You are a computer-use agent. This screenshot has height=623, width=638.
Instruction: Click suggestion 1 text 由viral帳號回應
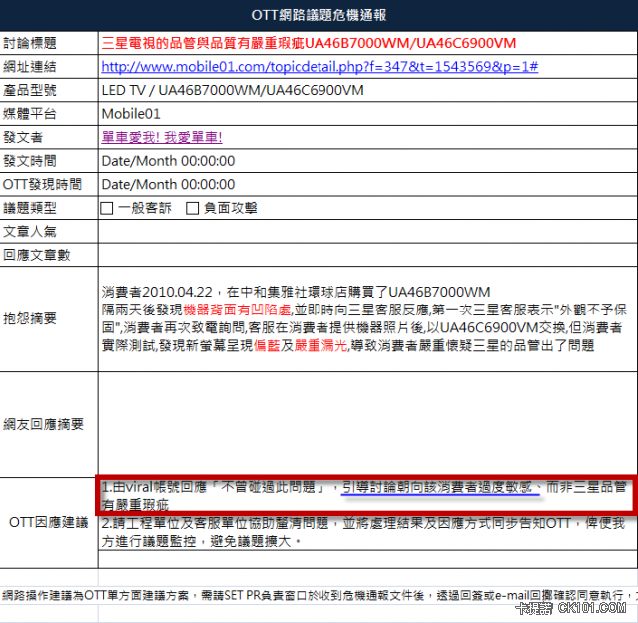[365, 496]
